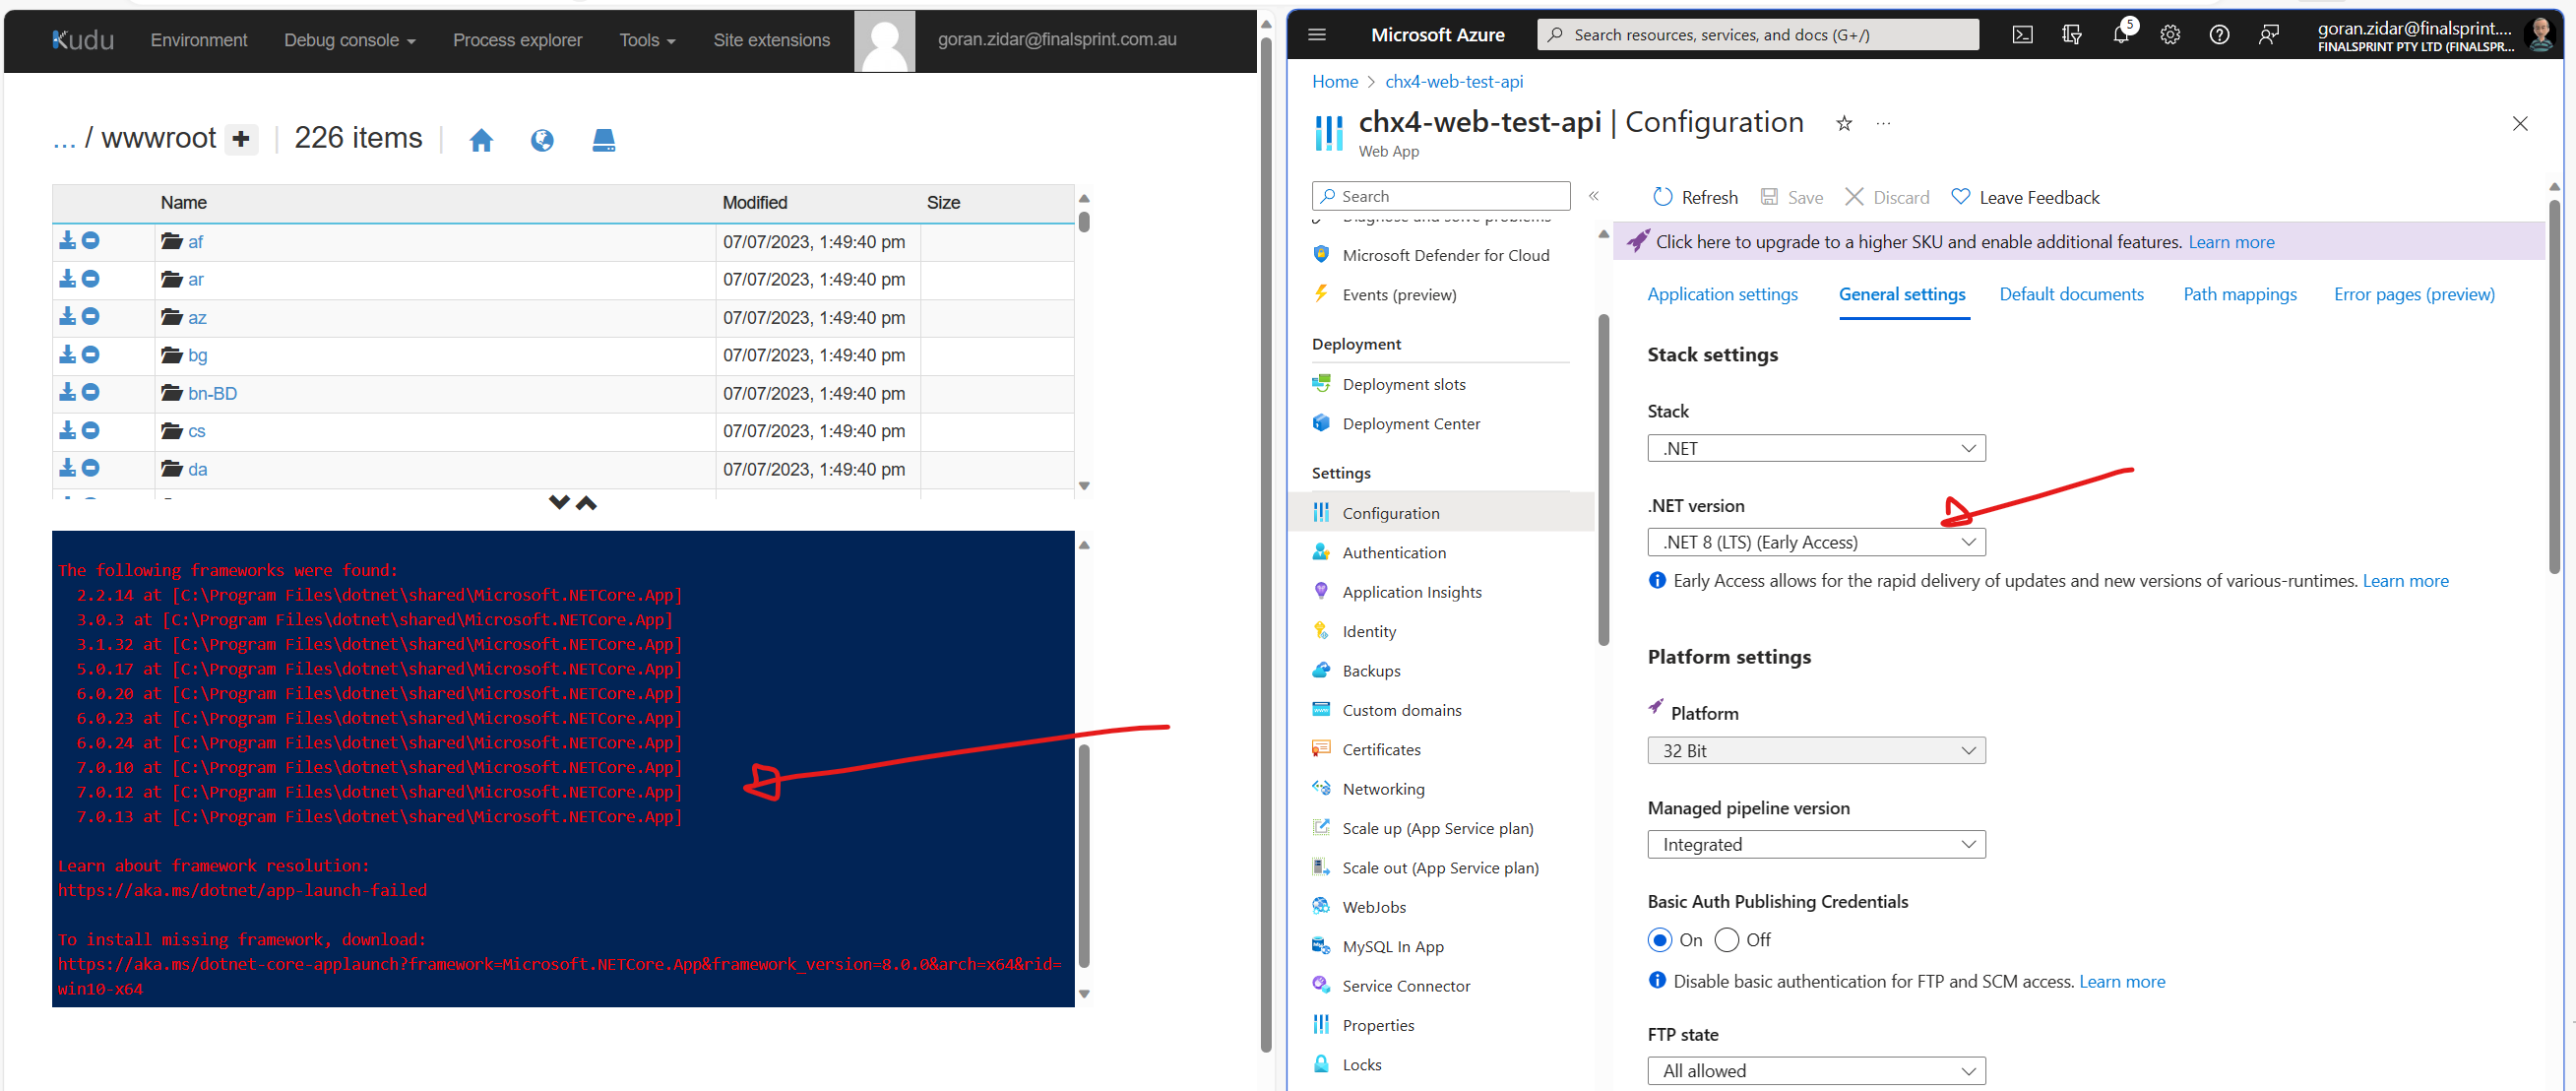Click the disk drive icon in Kudu
The width and height of the screenshot is (2576, 1091).
coord(603,140)
